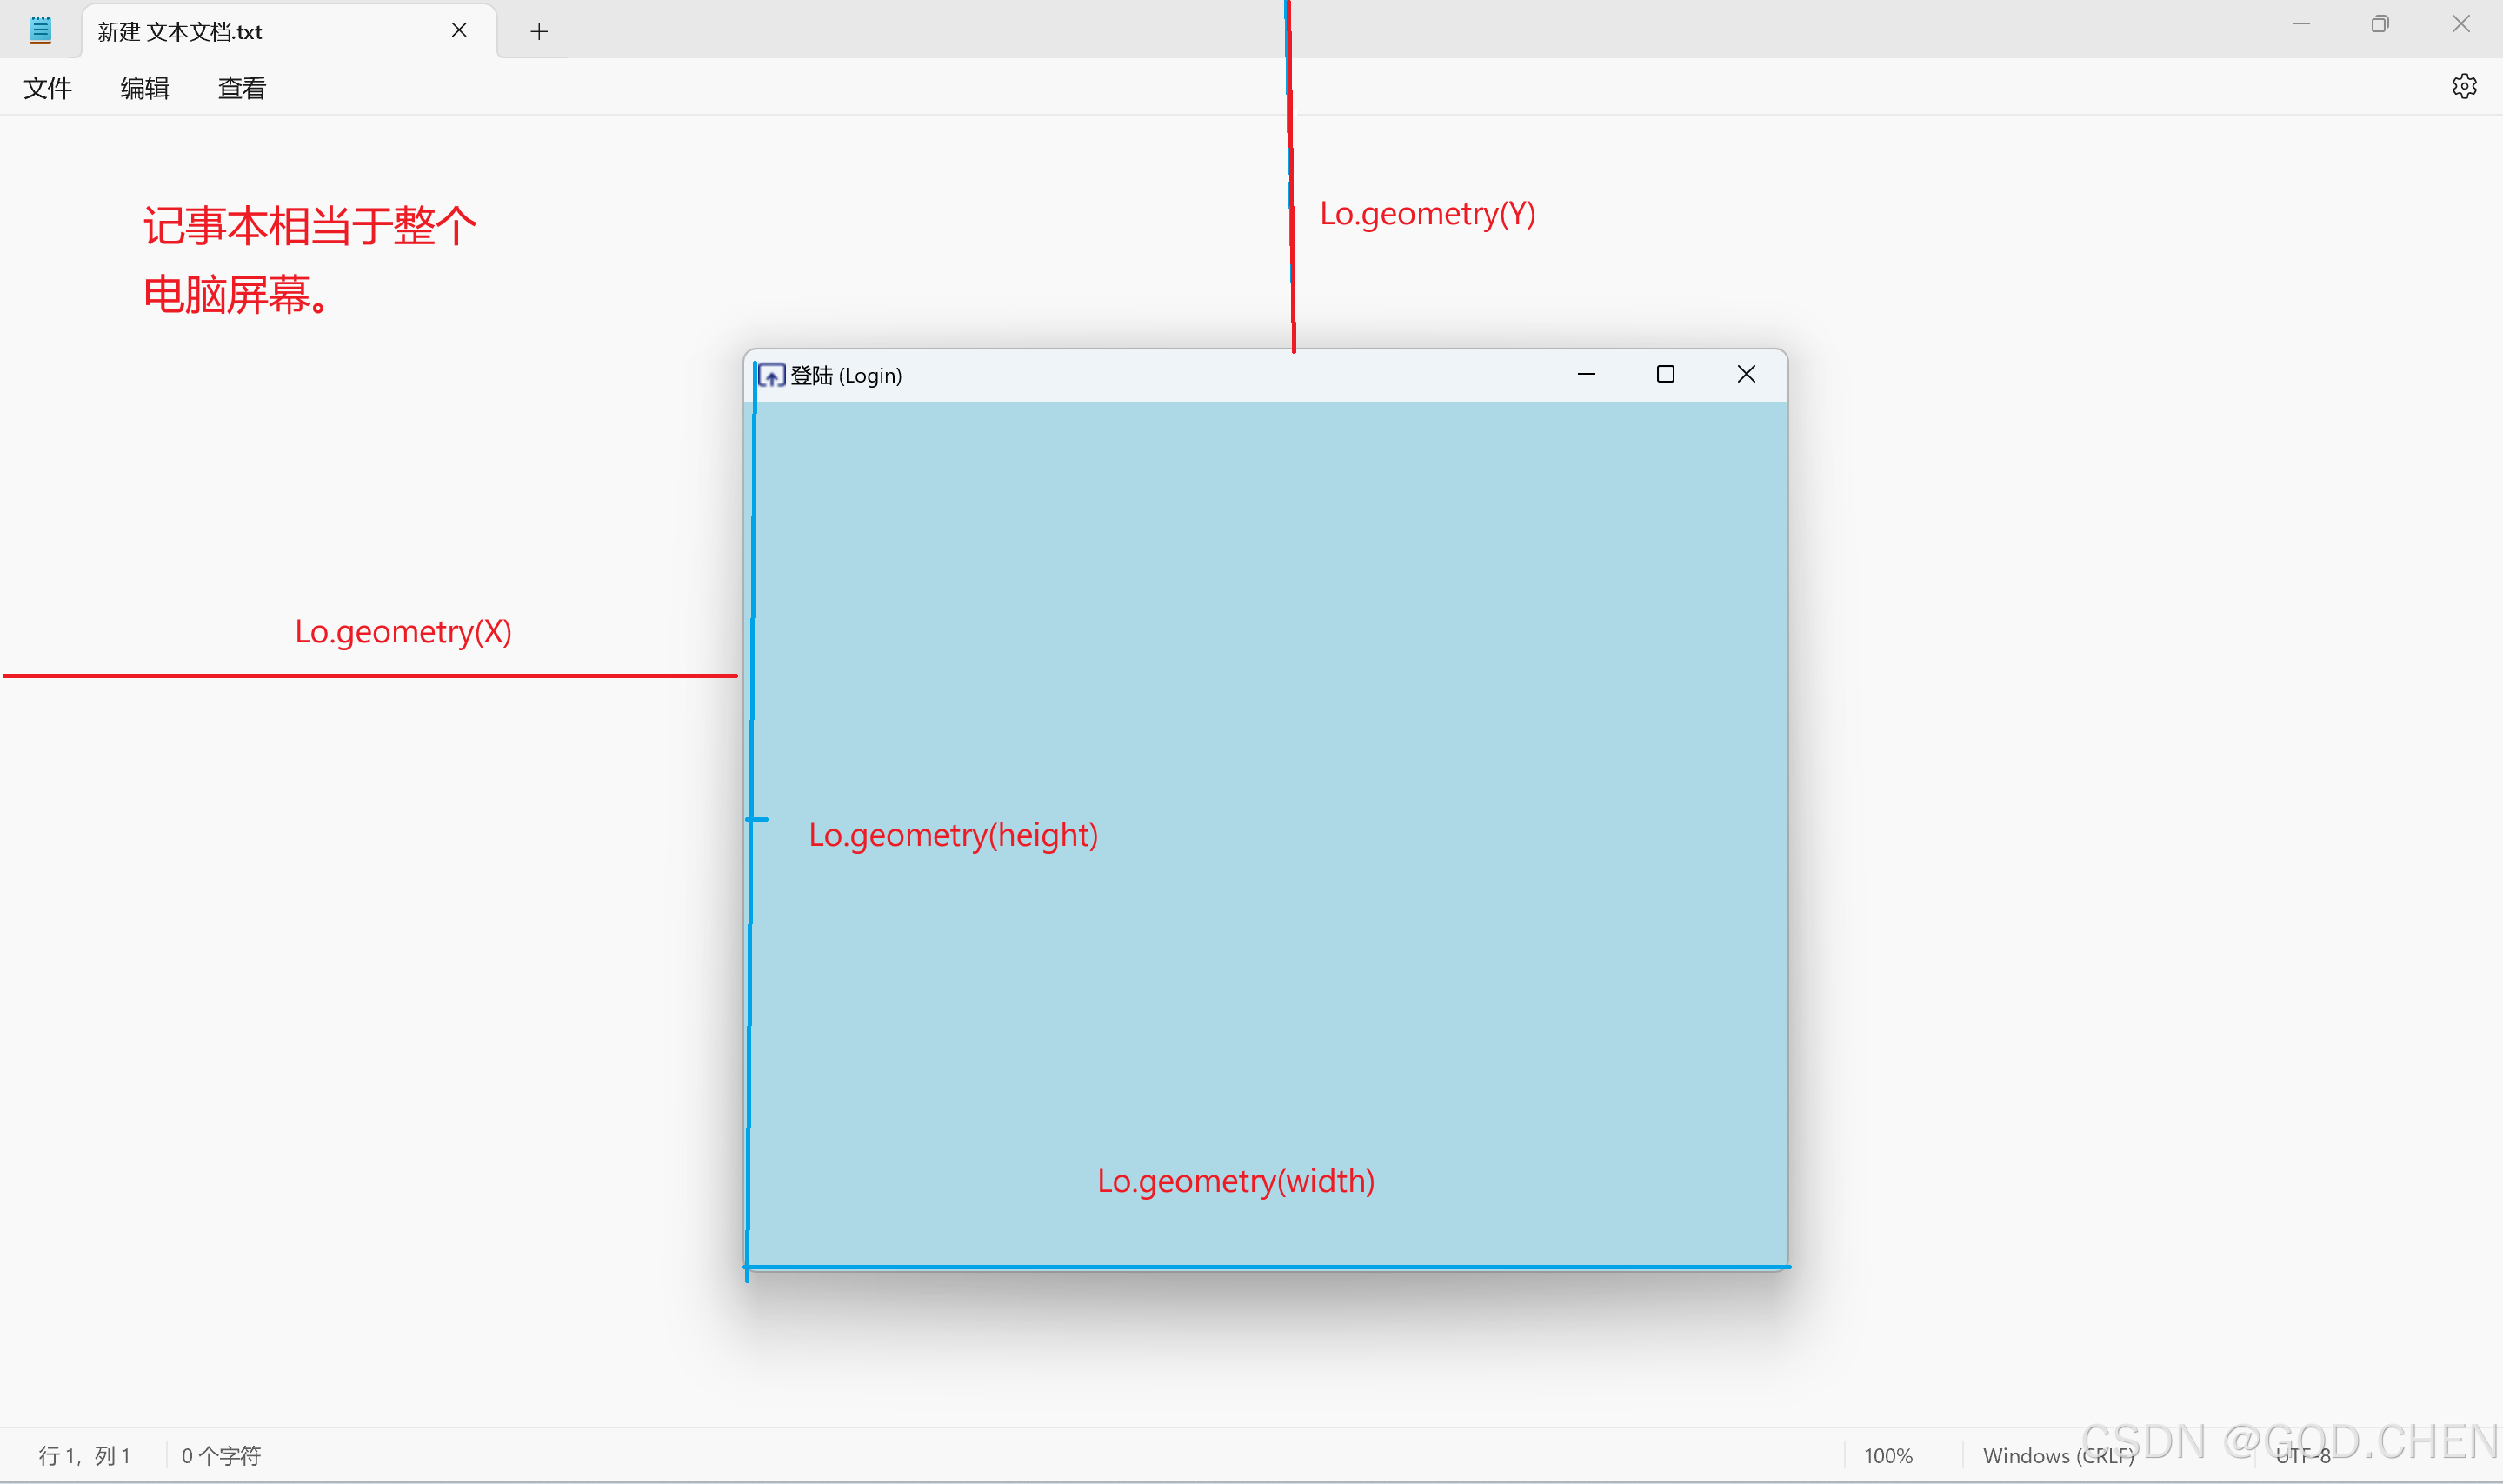Restore down the Notepad window
The width and height of the screenshot is (2503, 1484).
(2379, 24)
